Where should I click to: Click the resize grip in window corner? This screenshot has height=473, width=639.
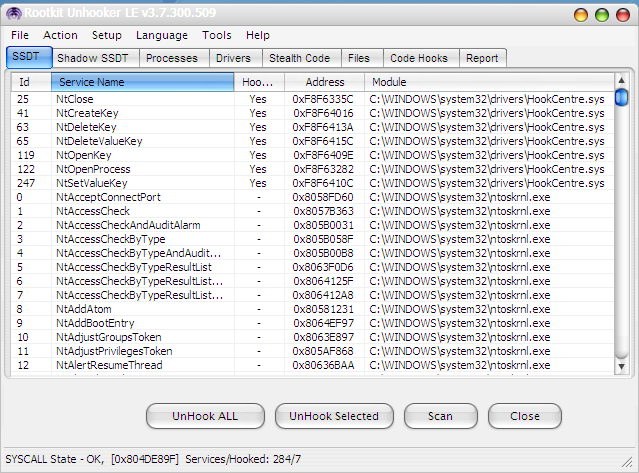pos(627,462)
